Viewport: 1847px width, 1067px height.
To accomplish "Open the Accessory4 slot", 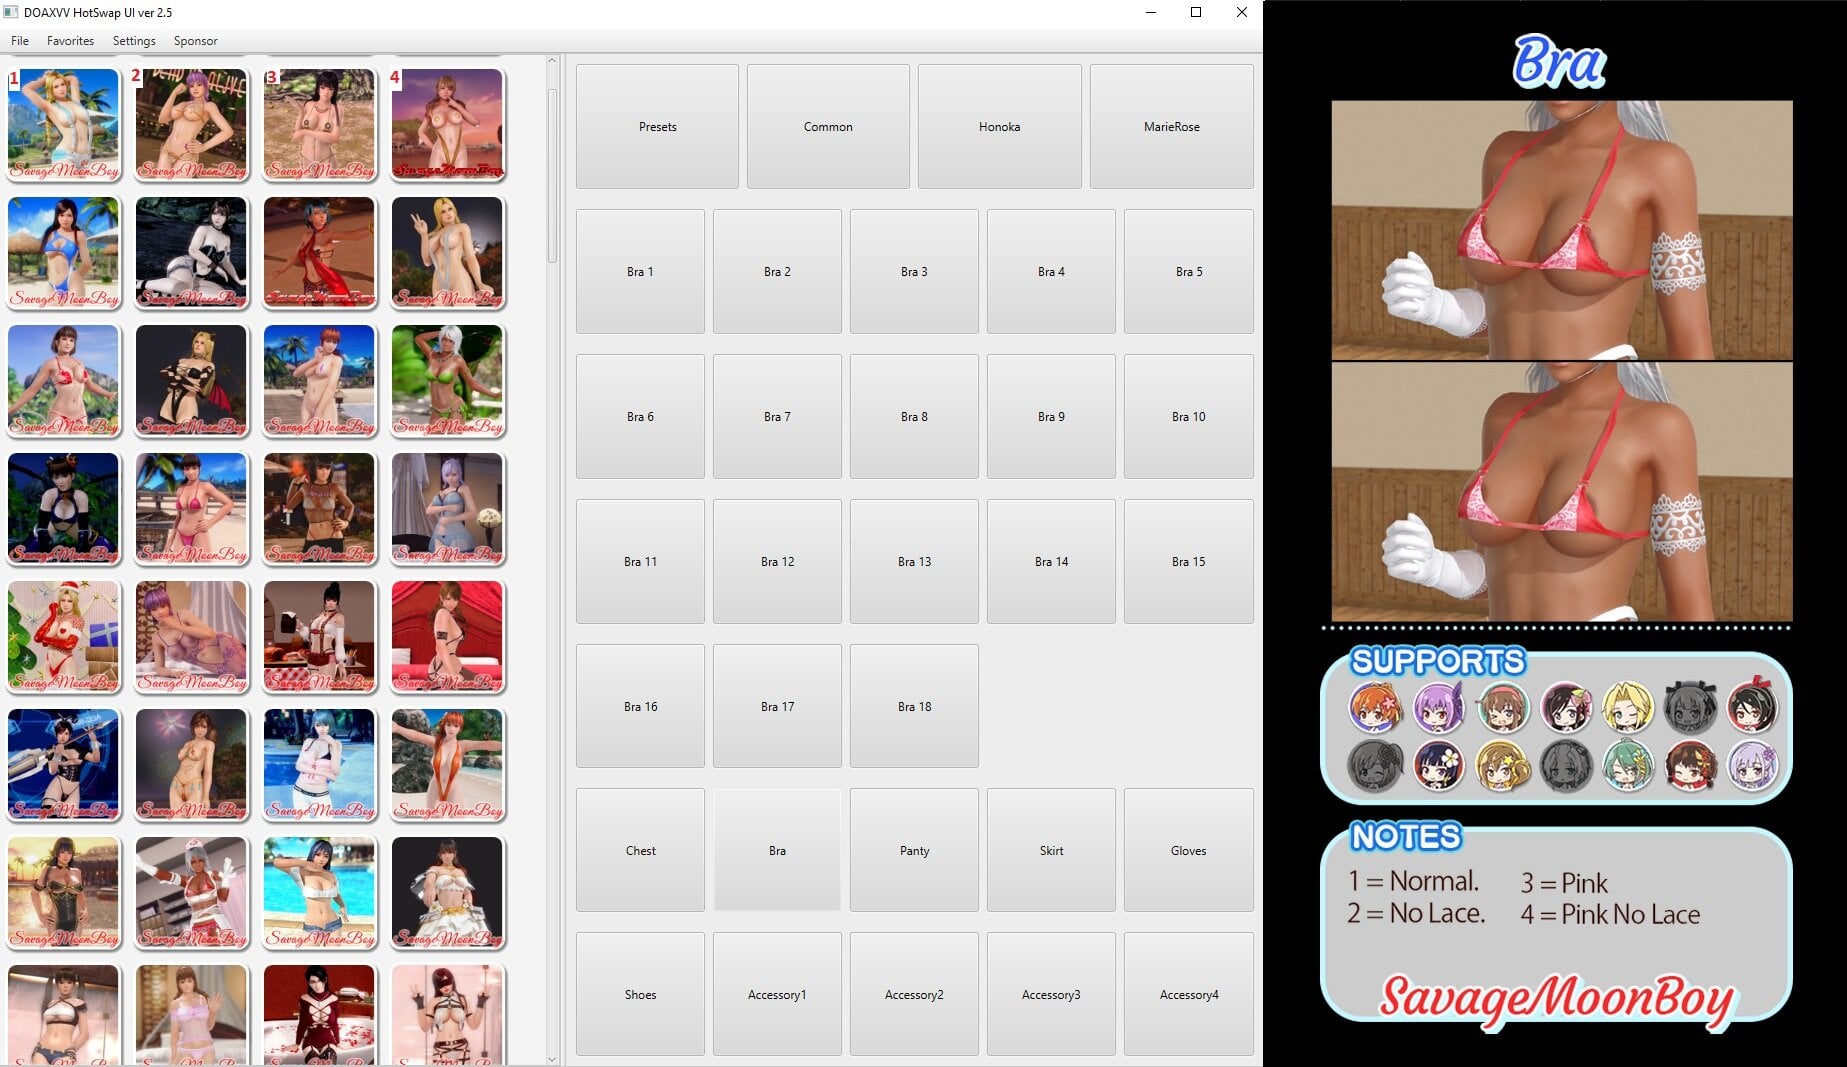I will click(x=1188, y=994).
